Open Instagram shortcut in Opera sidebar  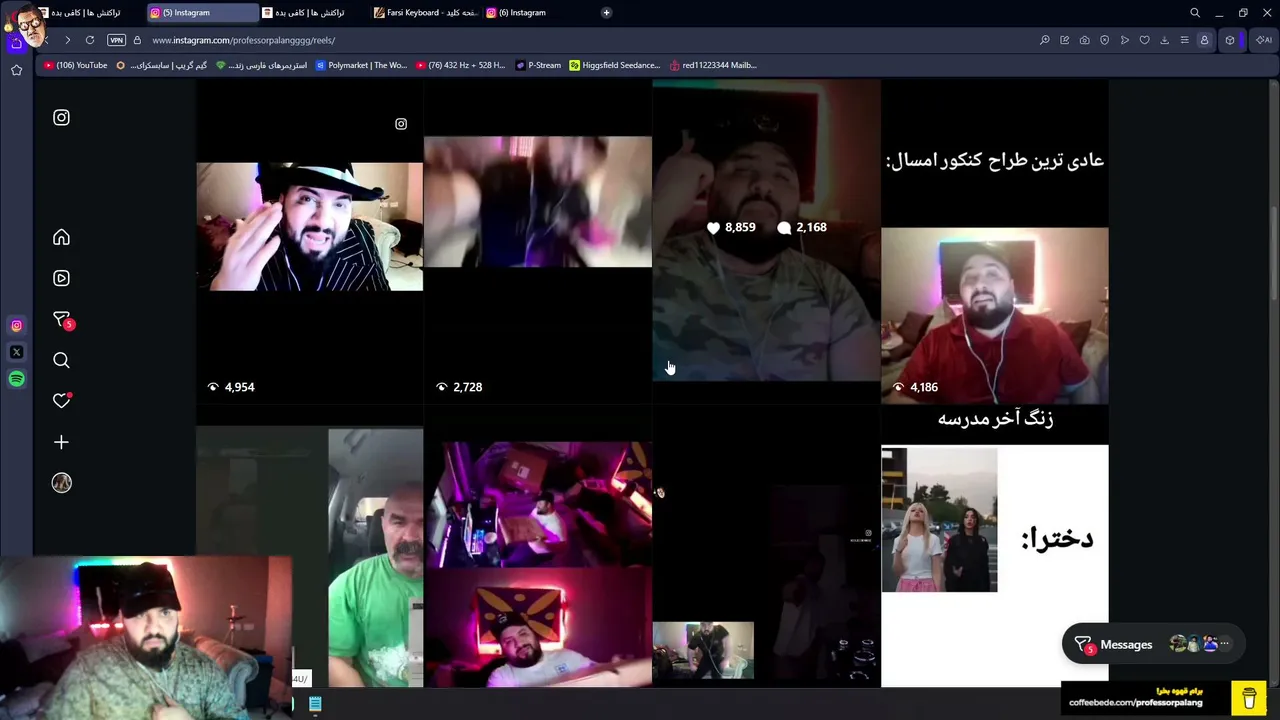tap(16, 325)
